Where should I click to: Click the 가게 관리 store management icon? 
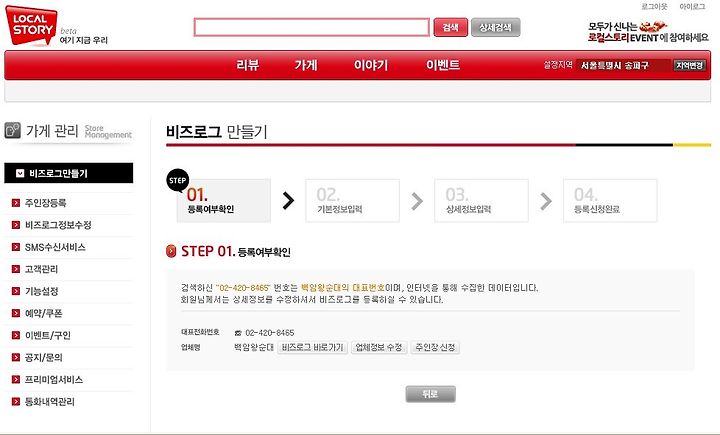click(12, 130)
